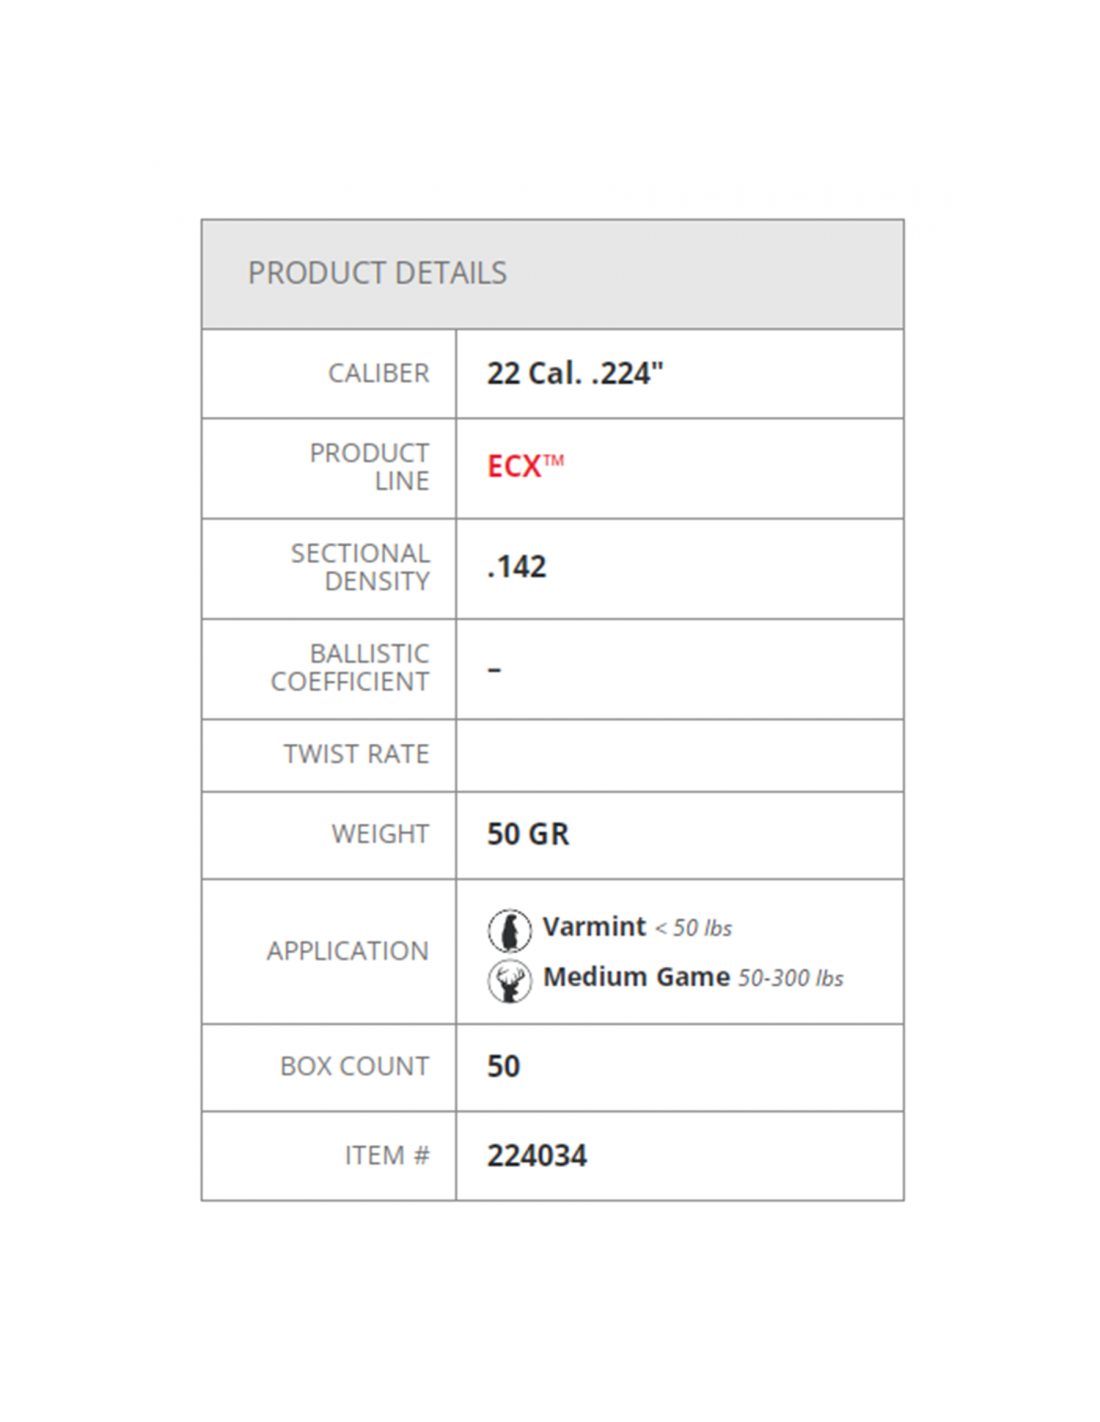Click the BALLISTIC COEFFICIENT row label
Screen dimensions: 1100x1422
click(x=350, y=668)
